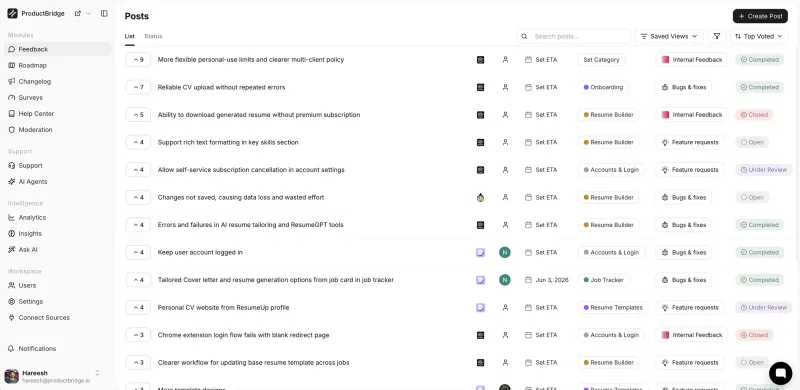Upvote the Keep user account logged in post
Image resolution: width=800 pixels, height=390 pixels.
click(x=138, y=253)
